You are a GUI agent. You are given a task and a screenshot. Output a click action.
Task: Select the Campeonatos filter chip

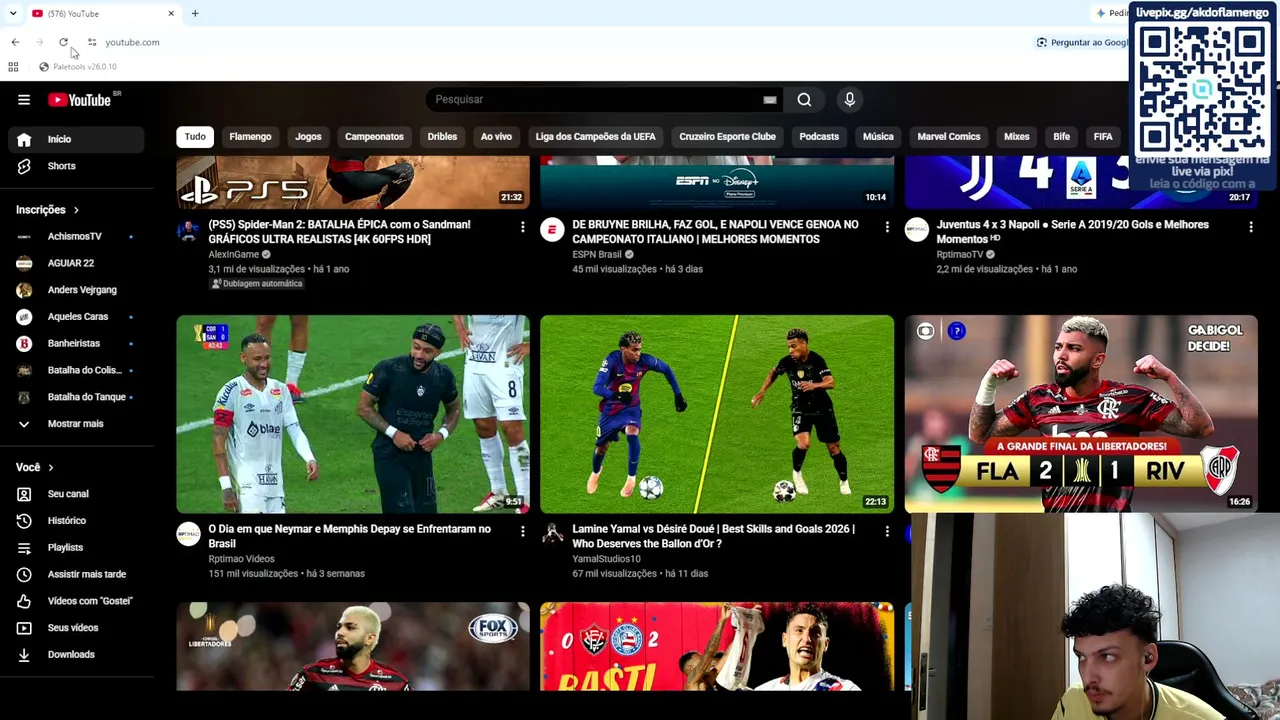click(x=374, y=137)
